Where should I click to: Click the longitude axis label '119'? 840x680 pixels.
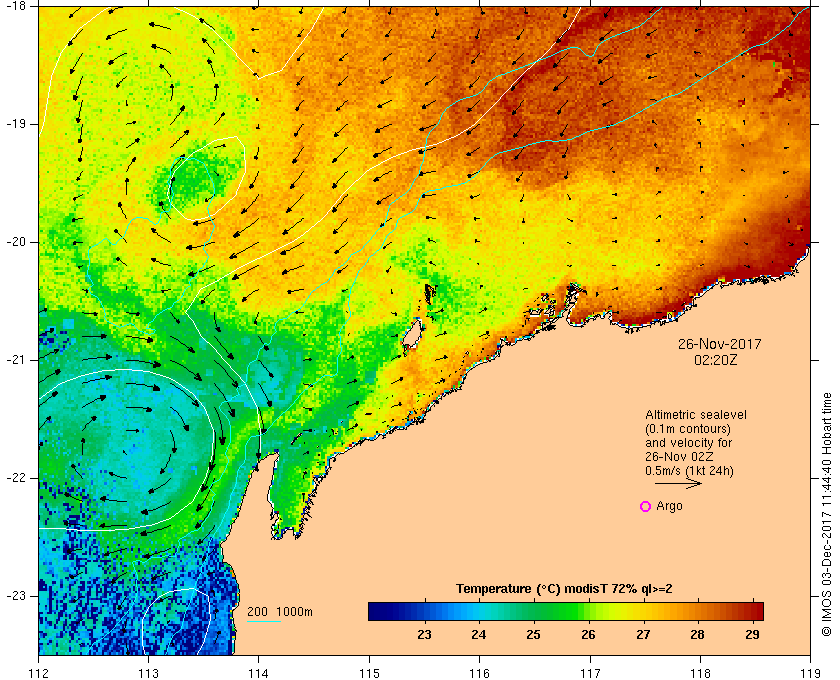coord(810,673)
